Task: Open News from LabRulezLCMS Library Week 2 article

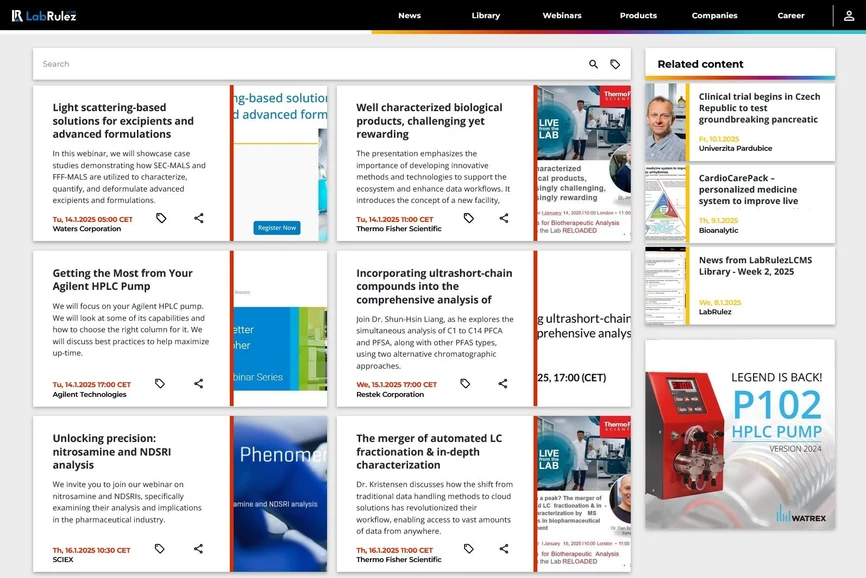Action: click(755, 266)
